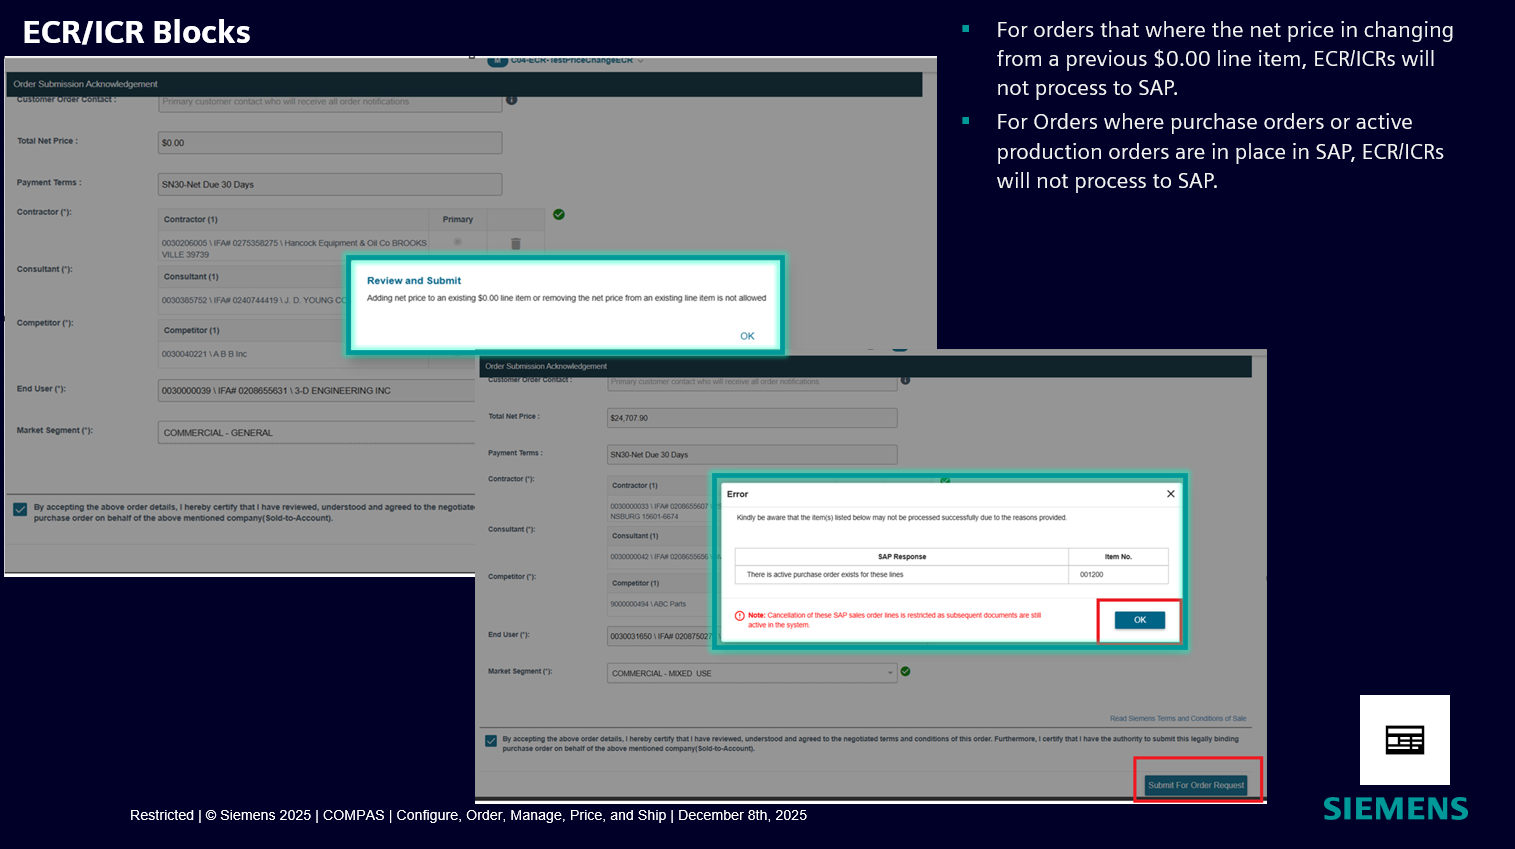Click the blue OK button in the Error dialog
Image resolution: width=1515 pixels, height=849 pixels.
pyautogui.click(x=1139, y=620)
